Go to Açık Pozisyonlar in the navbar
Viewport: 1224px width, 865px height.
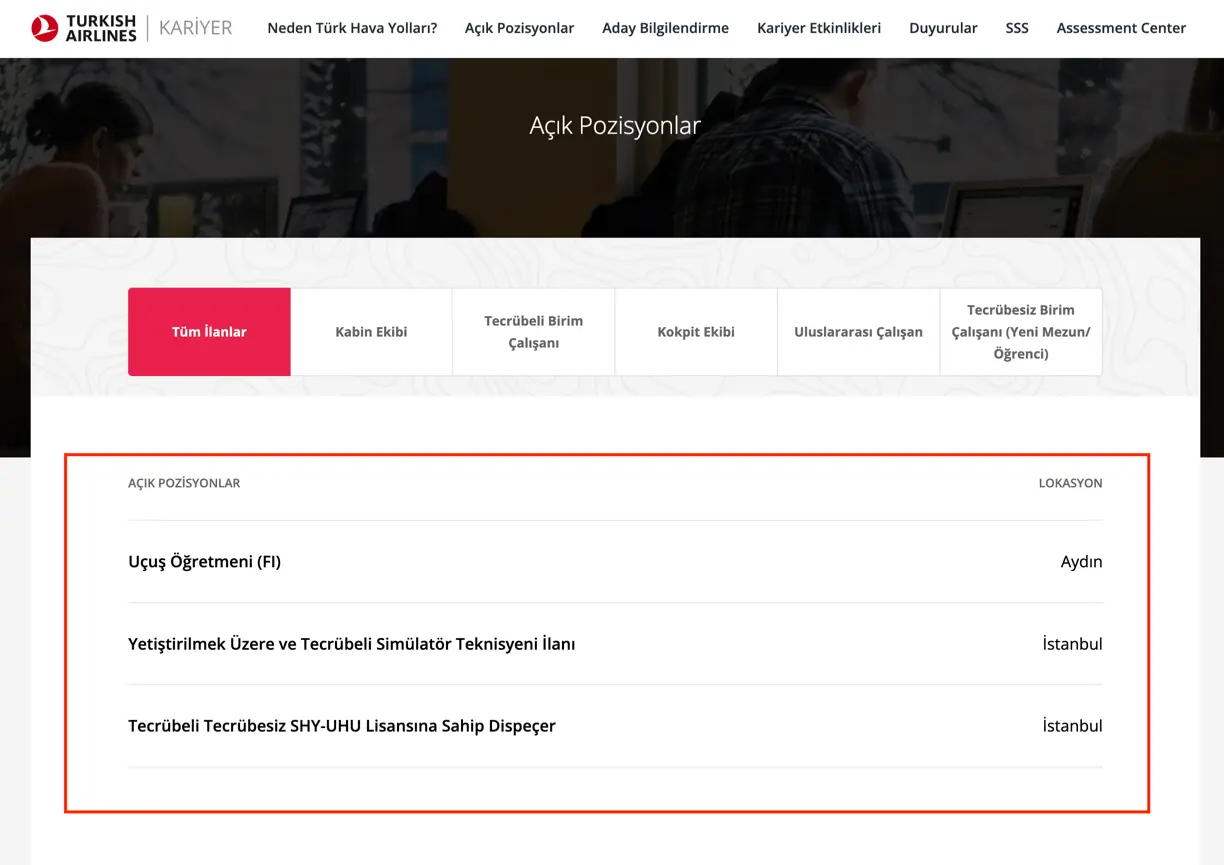click(519, 28)
